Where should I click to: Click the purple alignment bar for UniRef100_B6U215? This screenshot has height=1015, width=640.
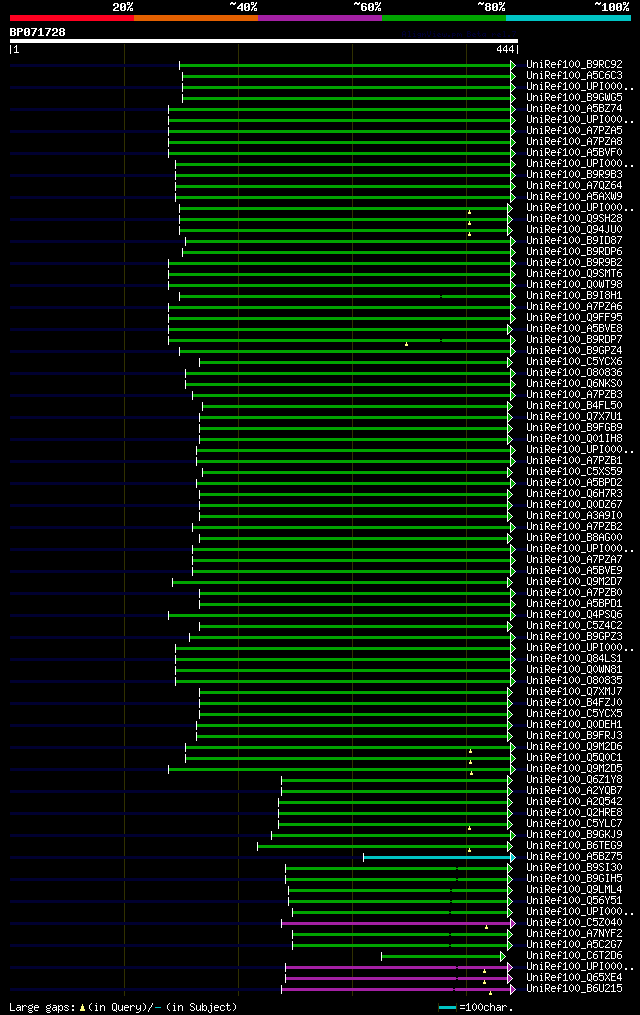pos(398,989)
